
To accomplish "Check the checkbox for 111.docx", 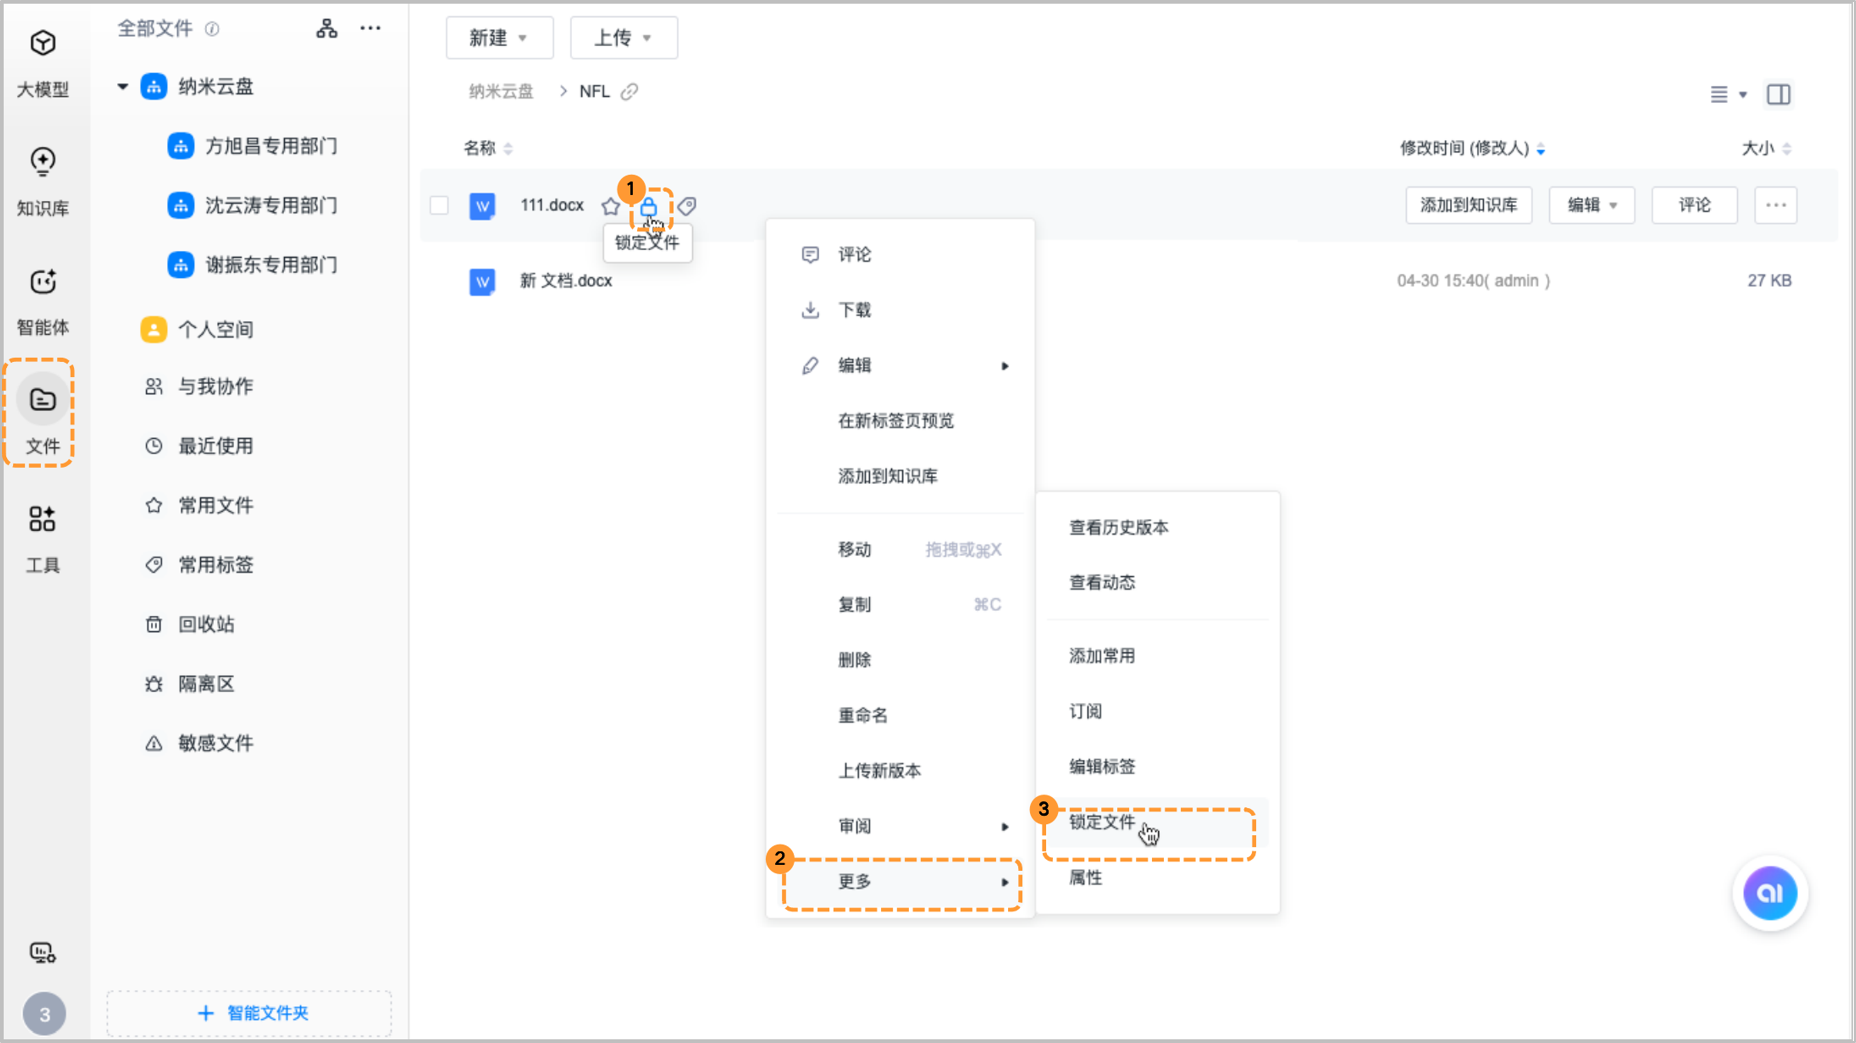I will [x=440, y=205].
